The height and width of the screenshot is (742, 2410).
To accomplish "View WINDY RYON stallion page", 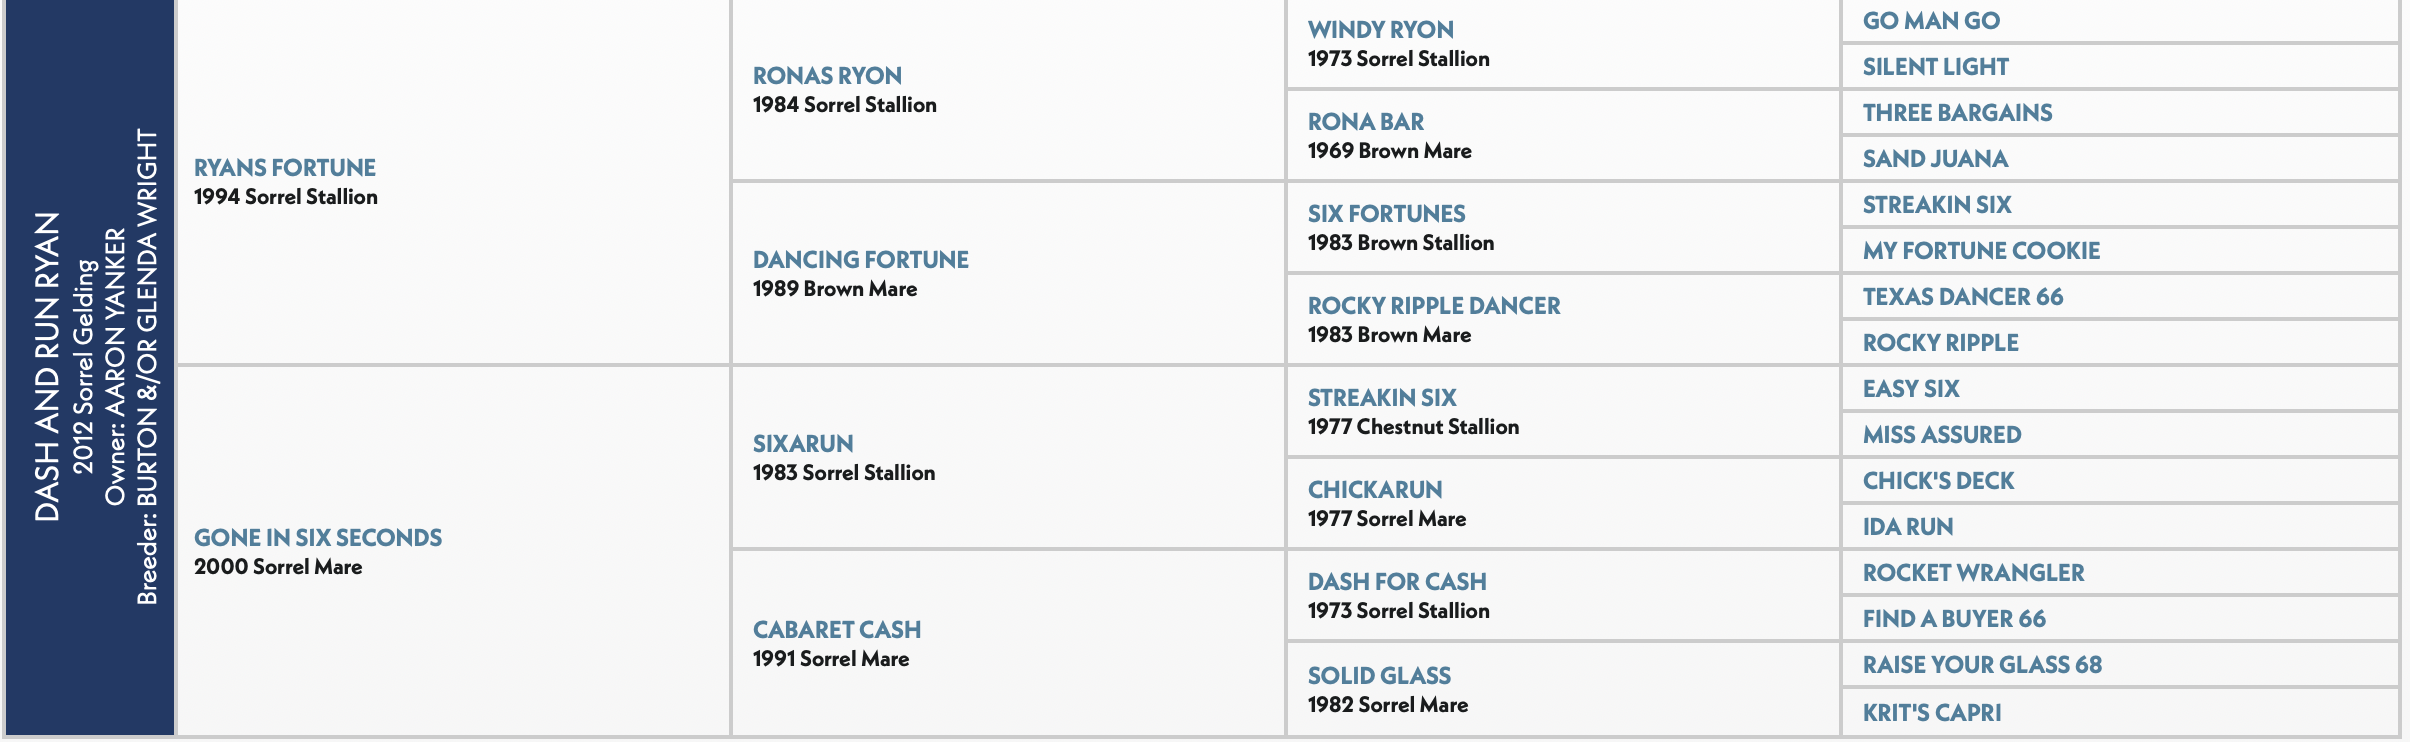I will (x=1381, y=30).
